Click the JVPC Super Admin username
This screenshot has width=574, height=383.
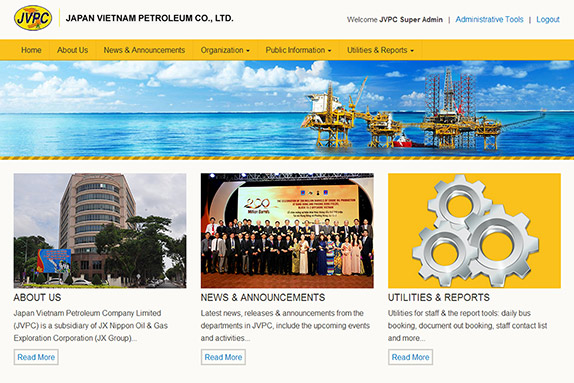411,19
